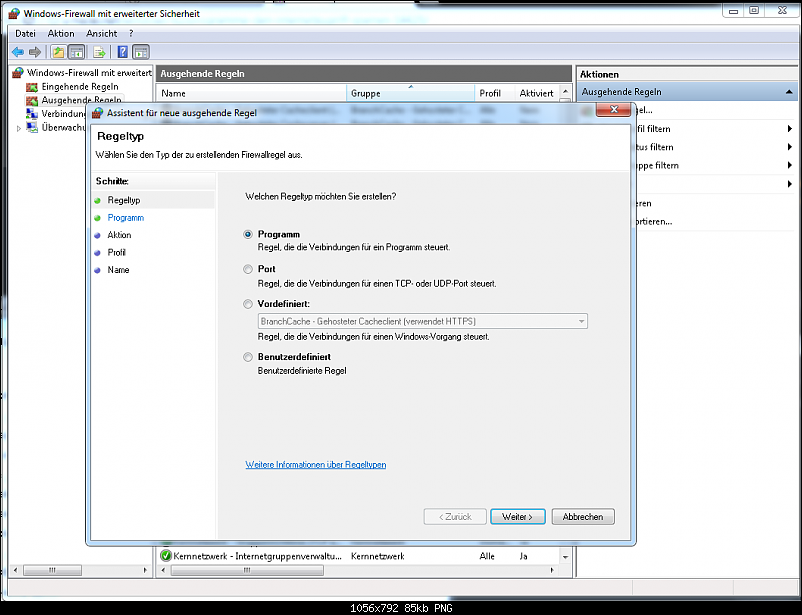Open the Status filtern submenu arrow
This screenshot has width=802, height=615.
click(x=790, y=147)
